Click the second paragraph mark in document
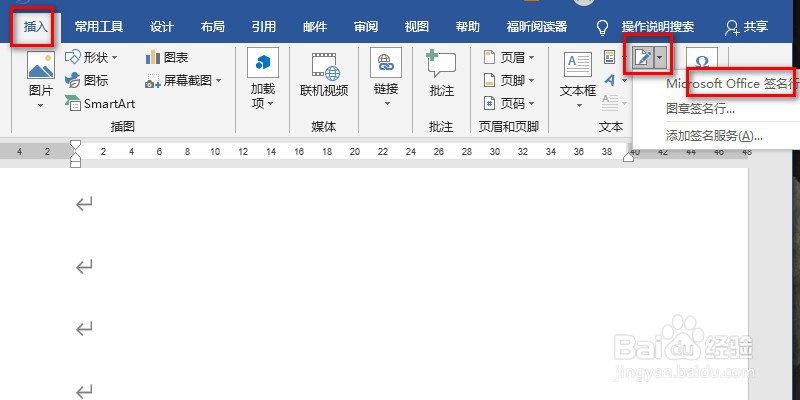Image resolution: width=800 pixels, height=400 pixels. click(85, 266)
